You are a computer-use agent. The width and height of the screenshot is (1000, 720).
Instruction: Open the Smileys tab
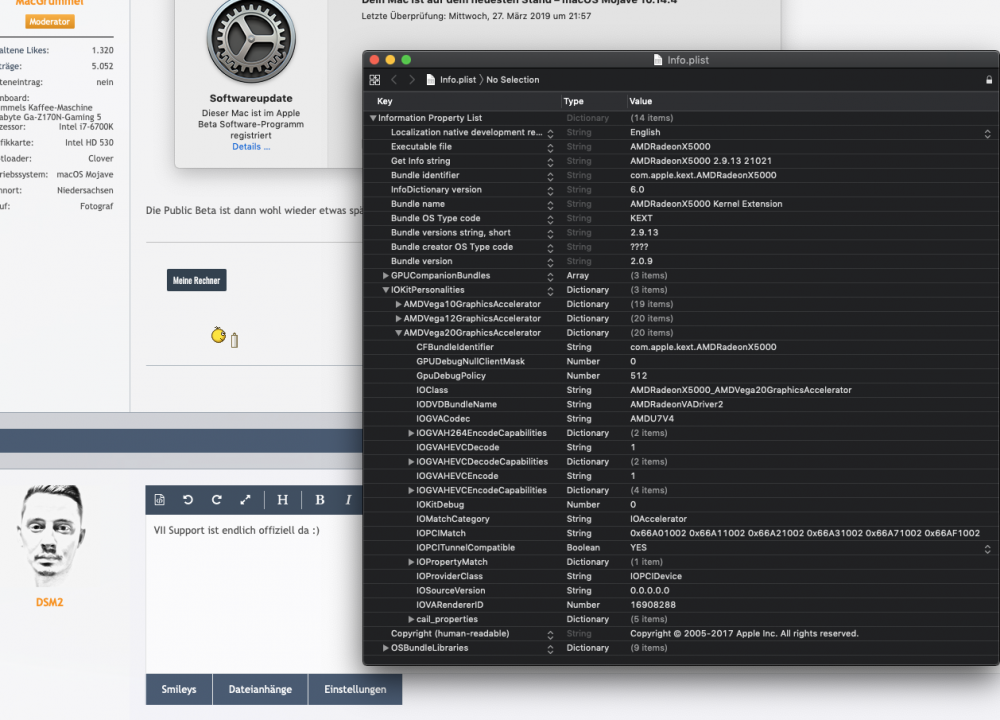click(179, 689)
